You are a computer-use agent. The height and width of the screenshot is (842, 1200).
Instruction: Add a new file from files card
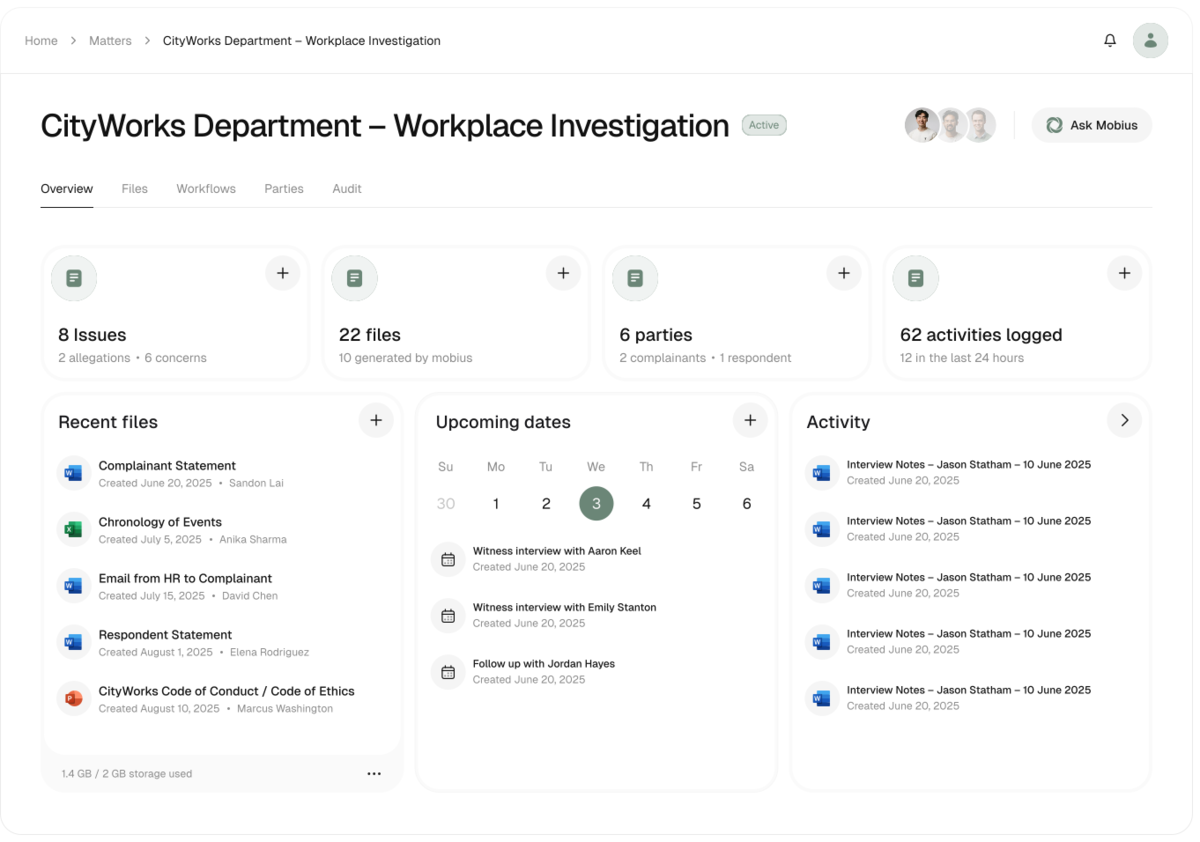(563, 273)
